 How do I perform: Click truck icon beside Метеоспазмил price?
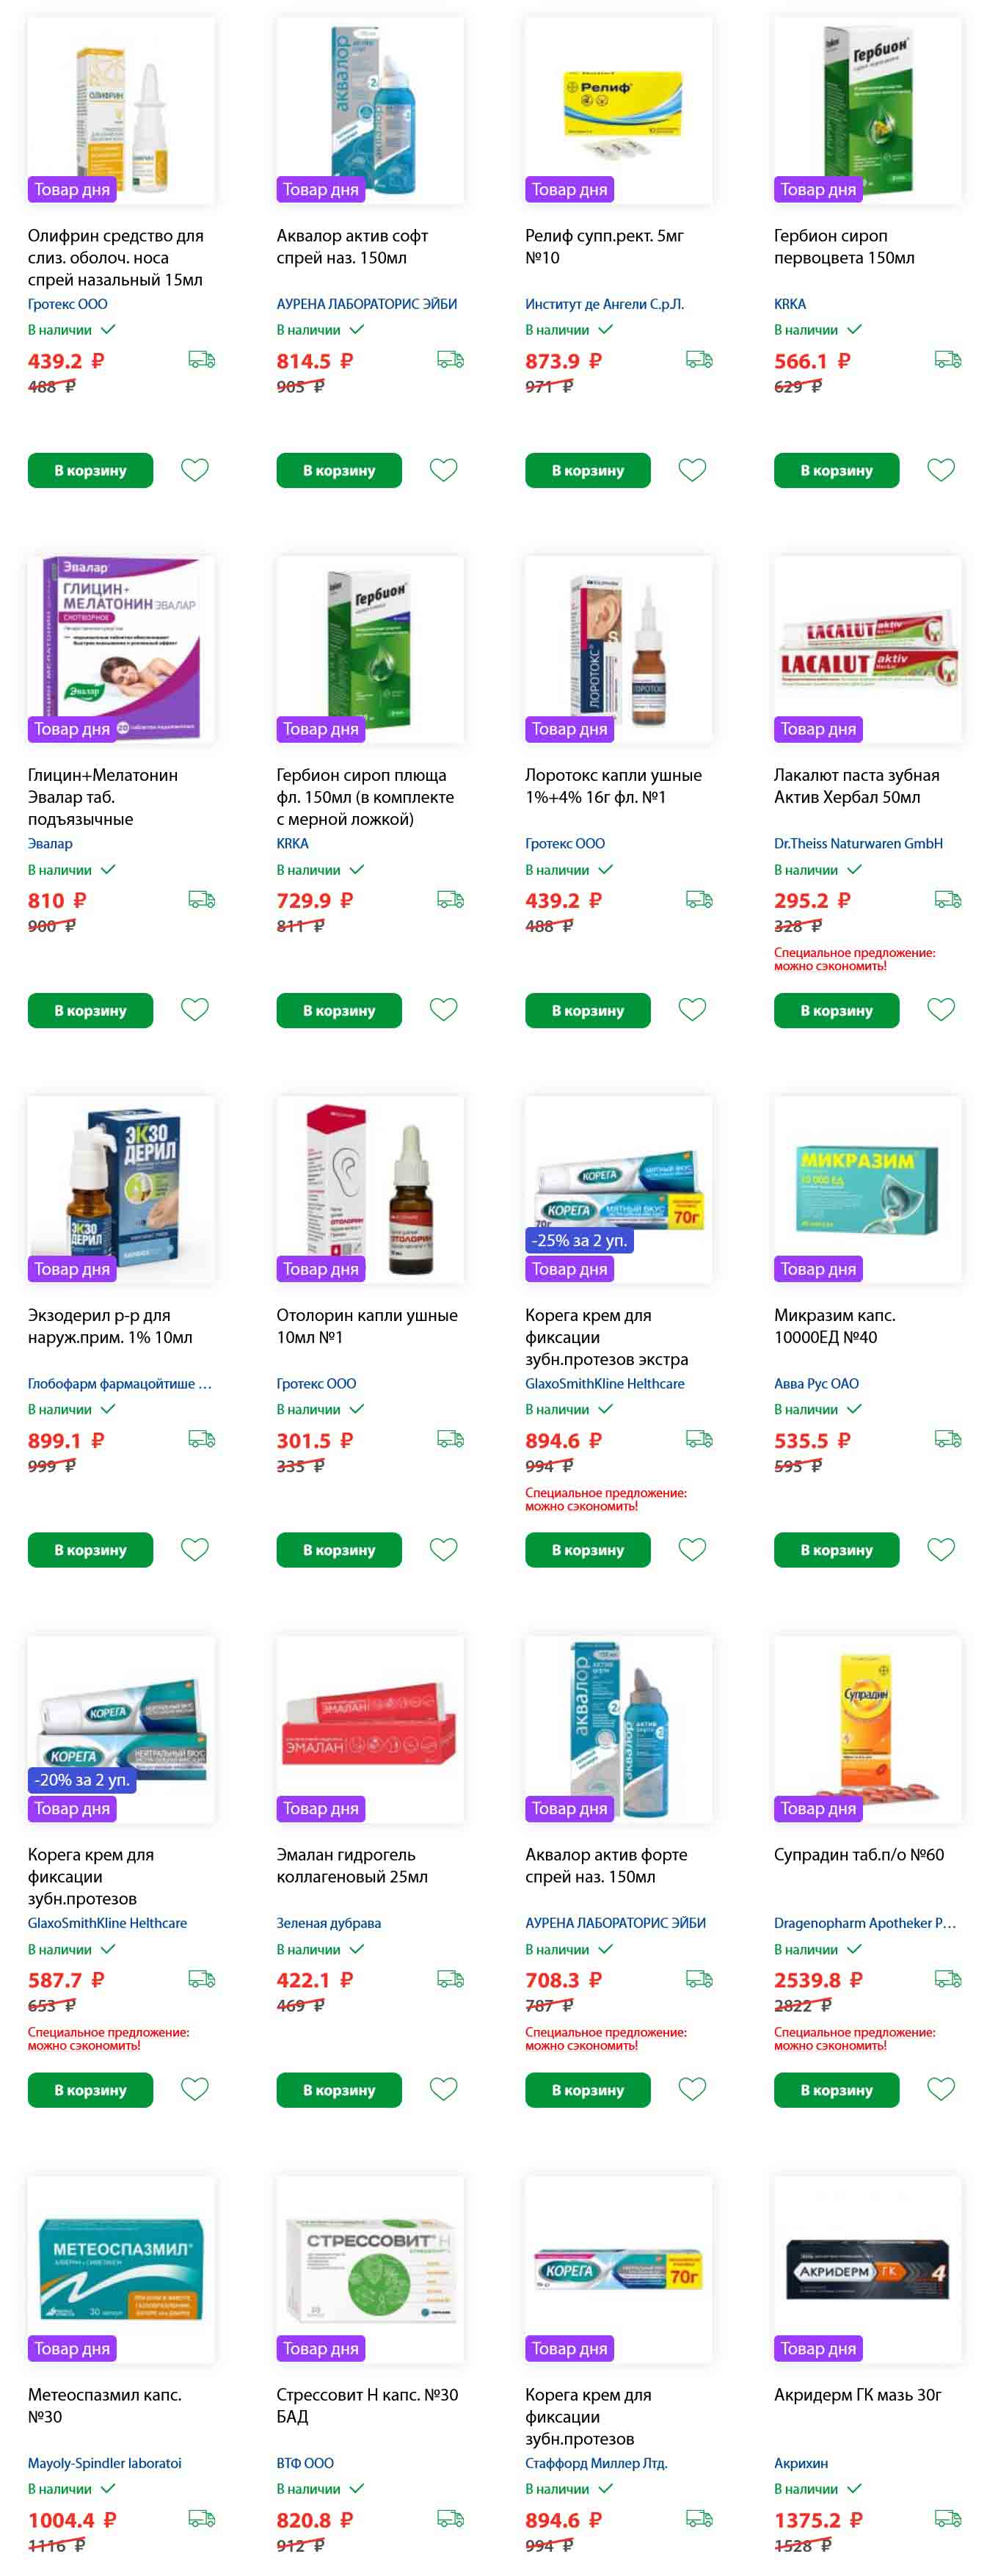coord(202,2518)
